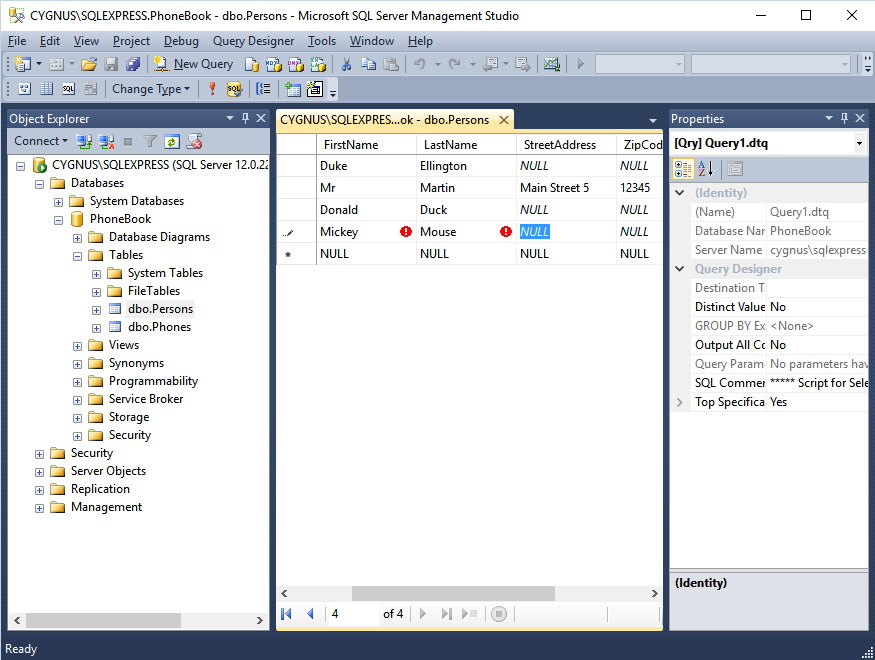This screenshot has width=875, height=660.
Task: Execute SQL with the red exclamation icon
Action: pos(212,89)
